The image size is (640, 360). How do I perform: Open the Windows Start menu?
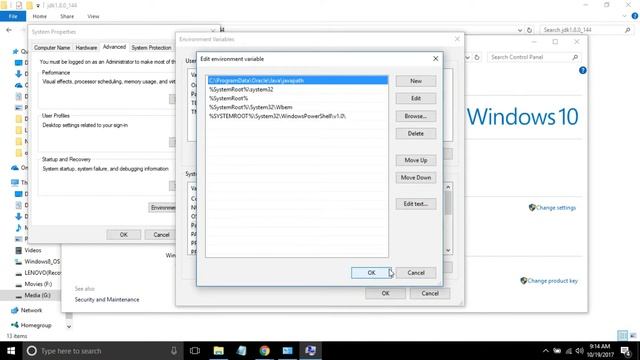coord(11,351)
